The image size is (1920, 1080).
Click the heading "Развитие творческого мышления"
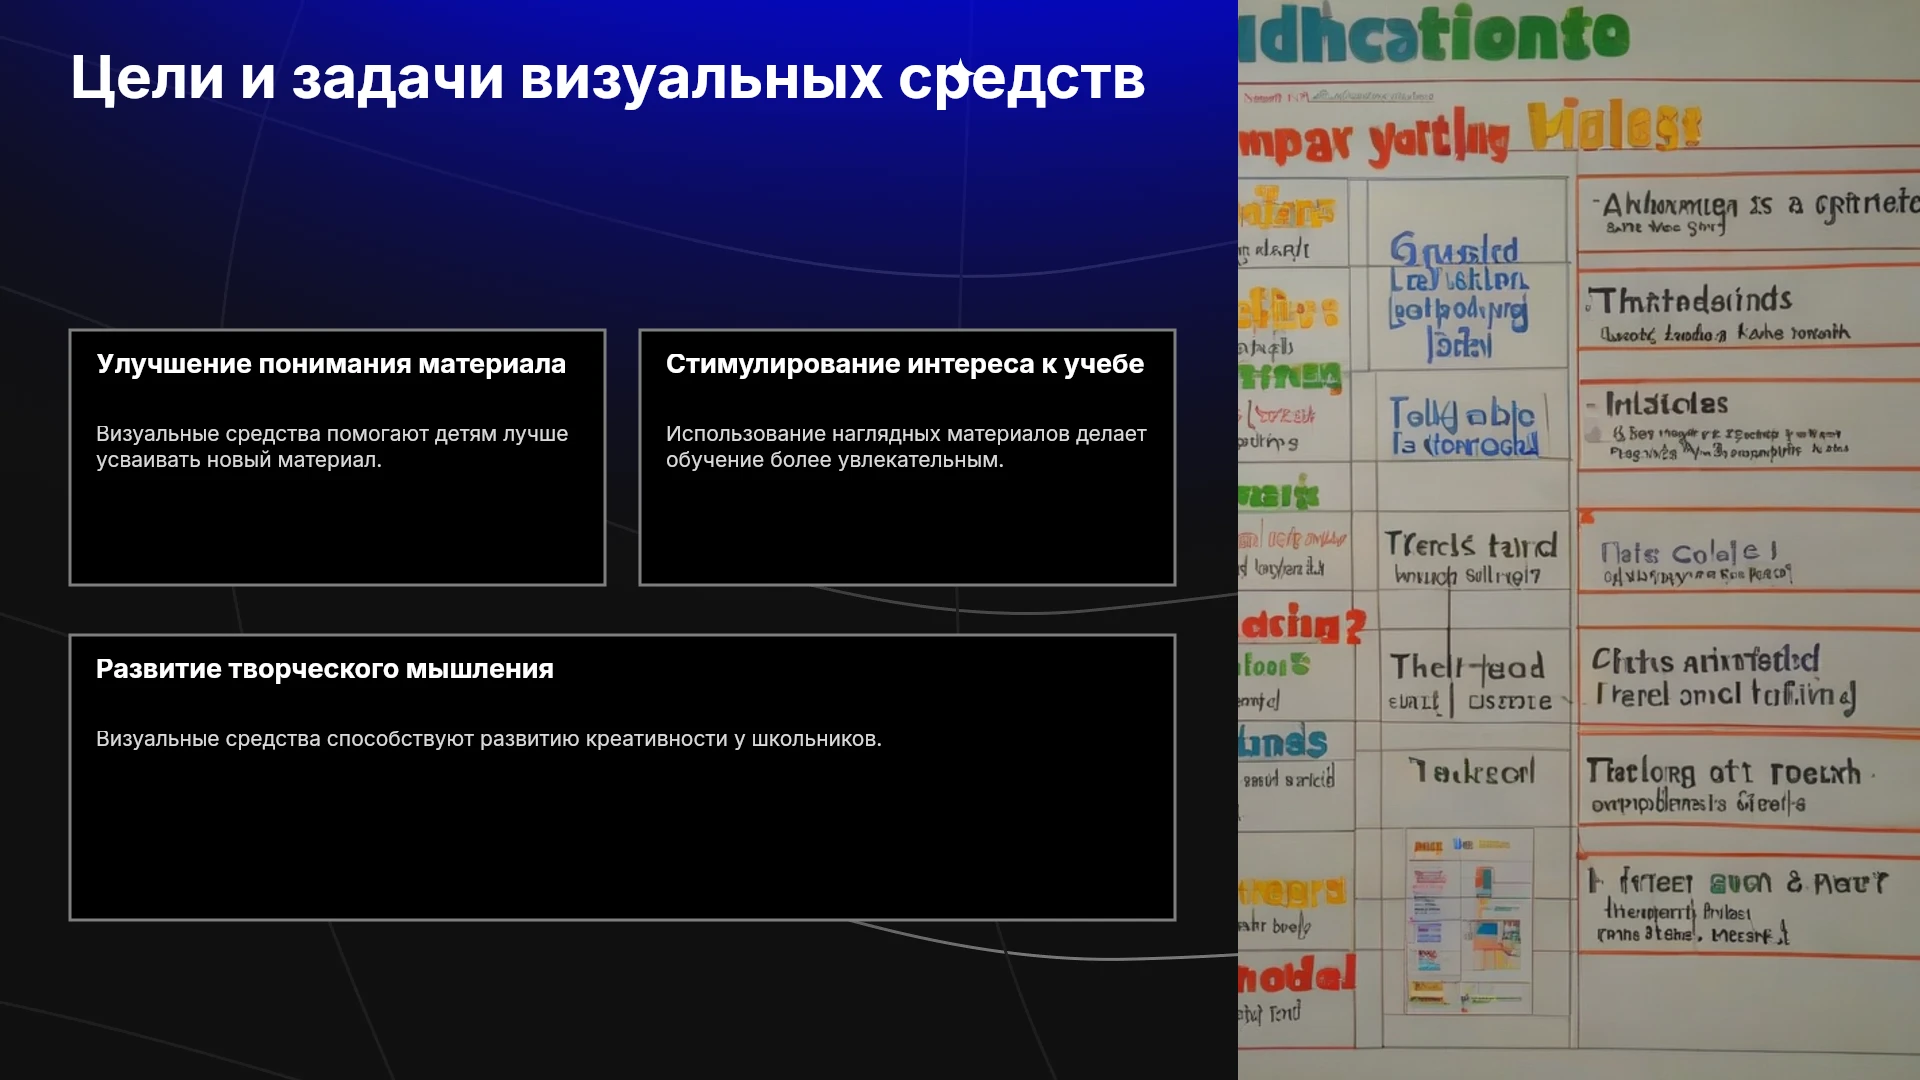(325, 669)
